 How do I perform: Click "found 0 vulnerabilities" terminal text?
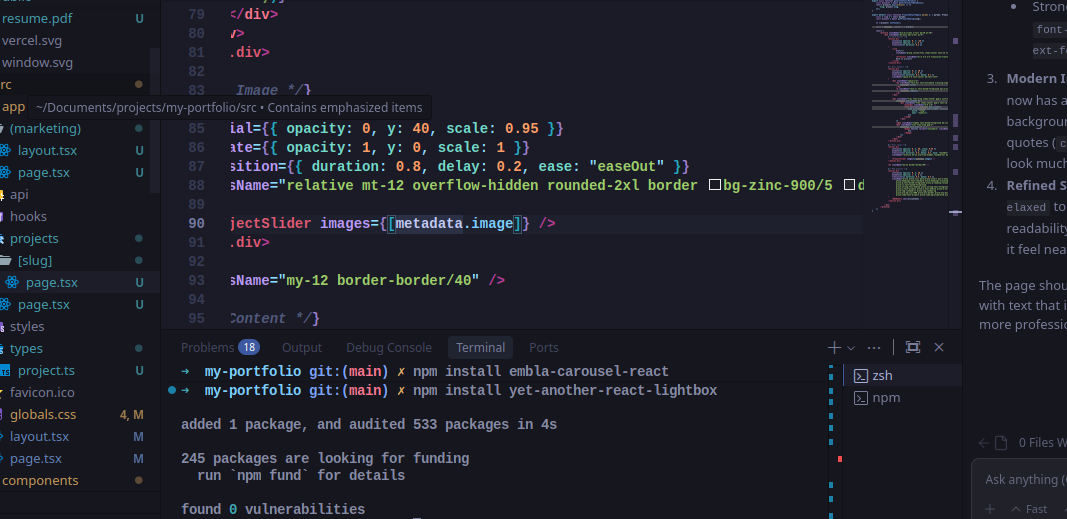point(273,509)
